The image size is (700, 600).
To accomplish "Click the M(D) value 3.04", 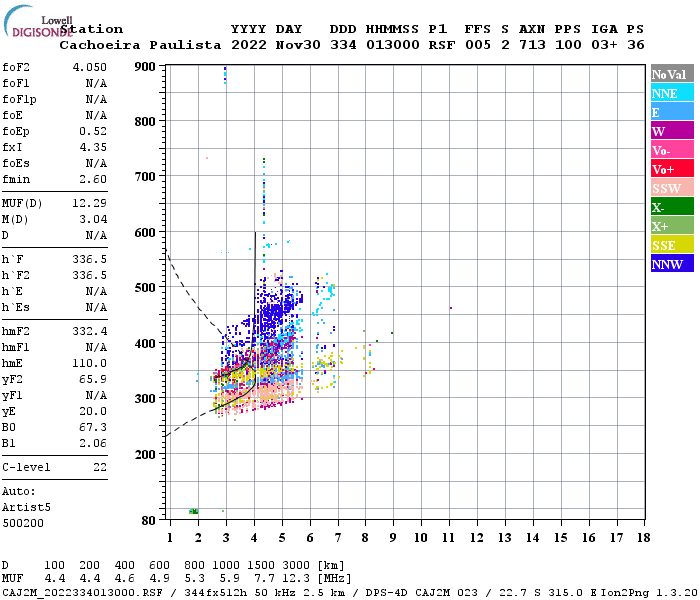I will (x=93, y=219).
